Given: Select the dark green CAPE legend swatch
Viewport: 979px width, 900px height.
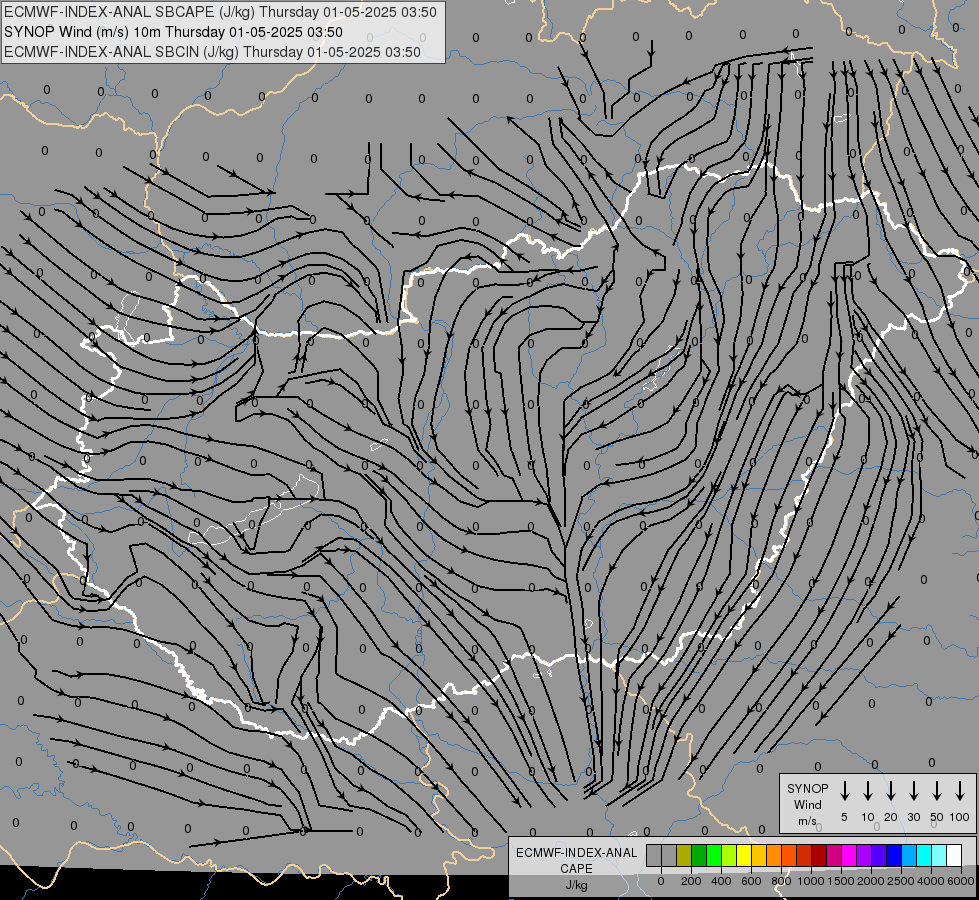Looking at the screenshot, I should (x=699, y=855).
